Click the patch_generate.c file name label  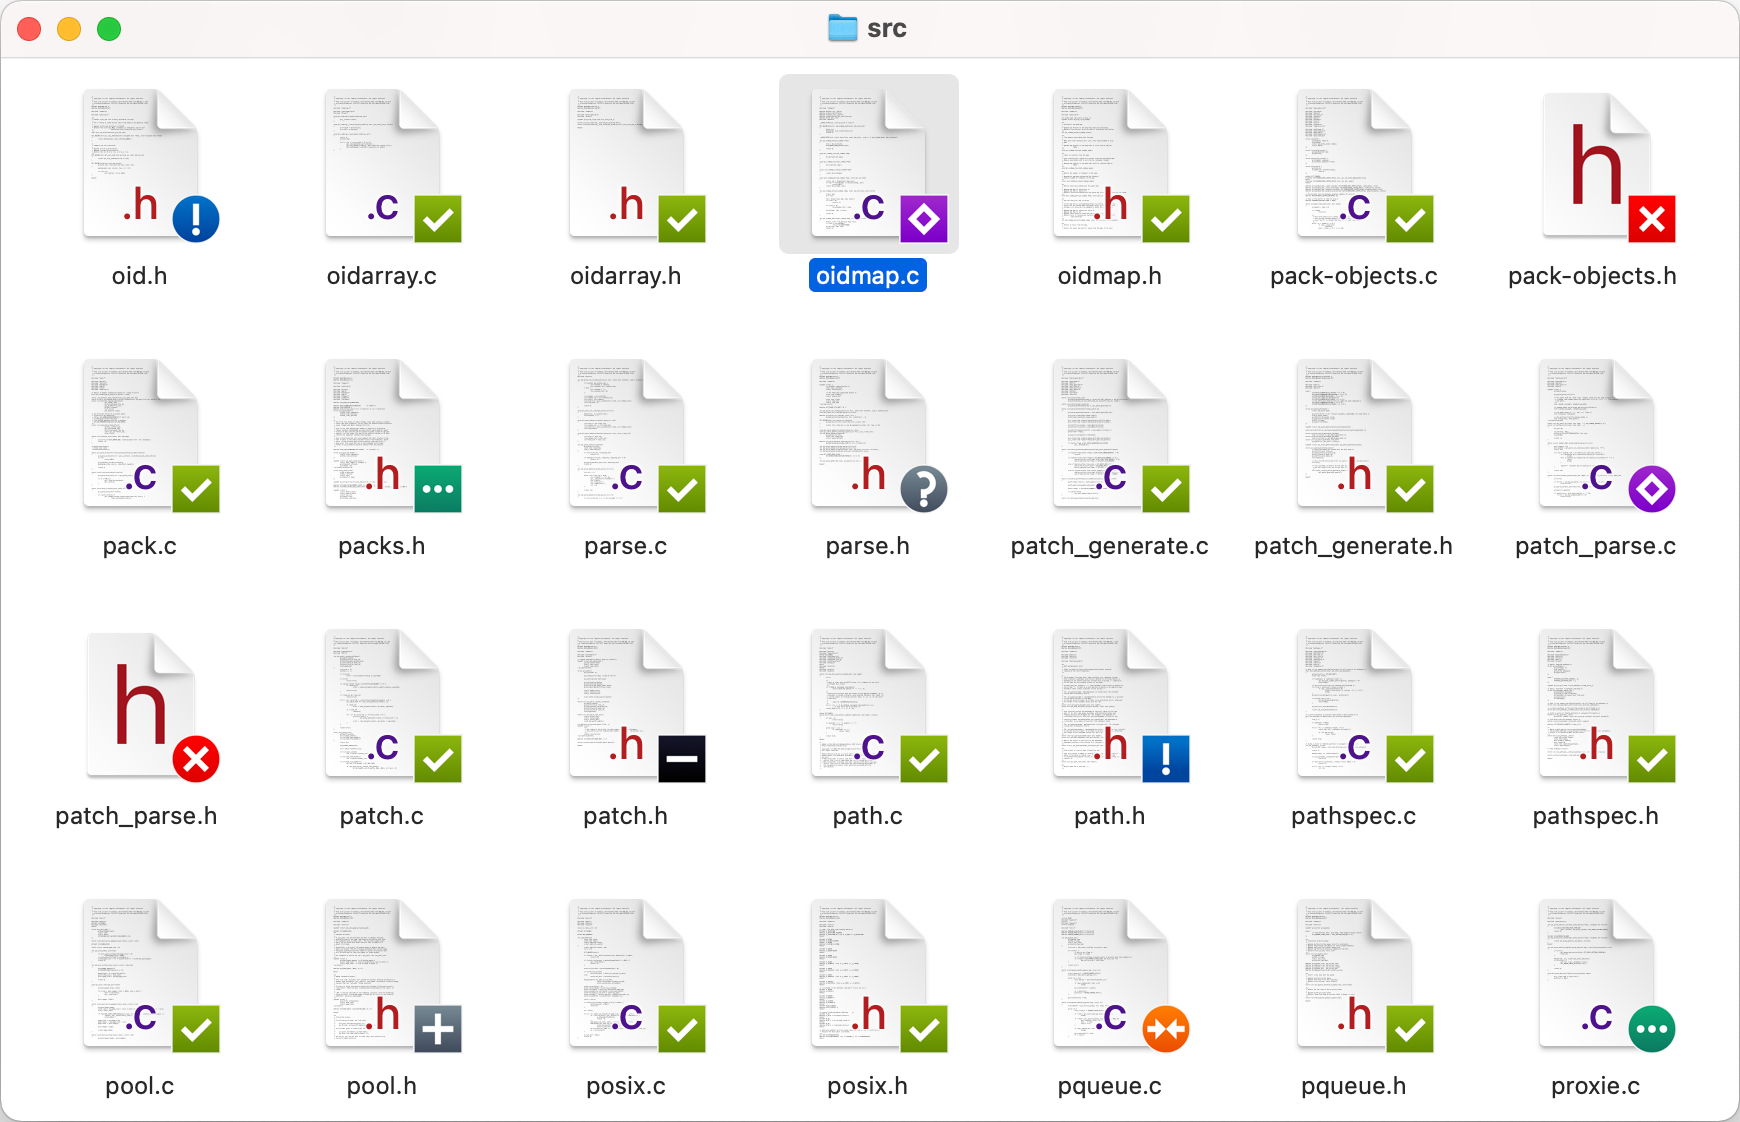pyautogui.click(x=1110, y=546)
